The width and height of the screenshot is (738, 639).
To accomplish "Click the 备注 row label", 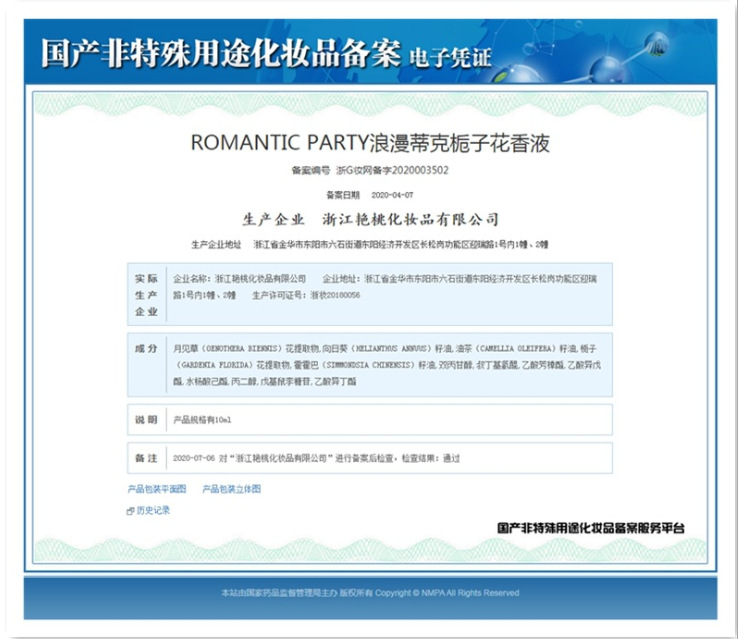I will pyautogui.click(x=146, y=458).
